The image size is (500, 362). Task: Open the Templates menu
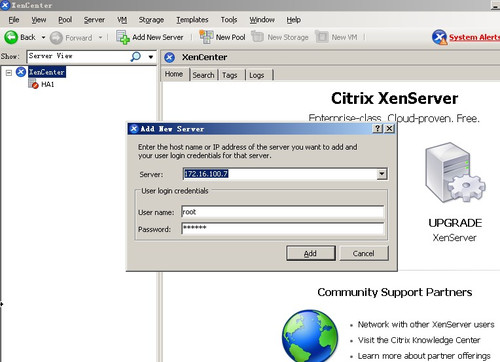point(192,20)
